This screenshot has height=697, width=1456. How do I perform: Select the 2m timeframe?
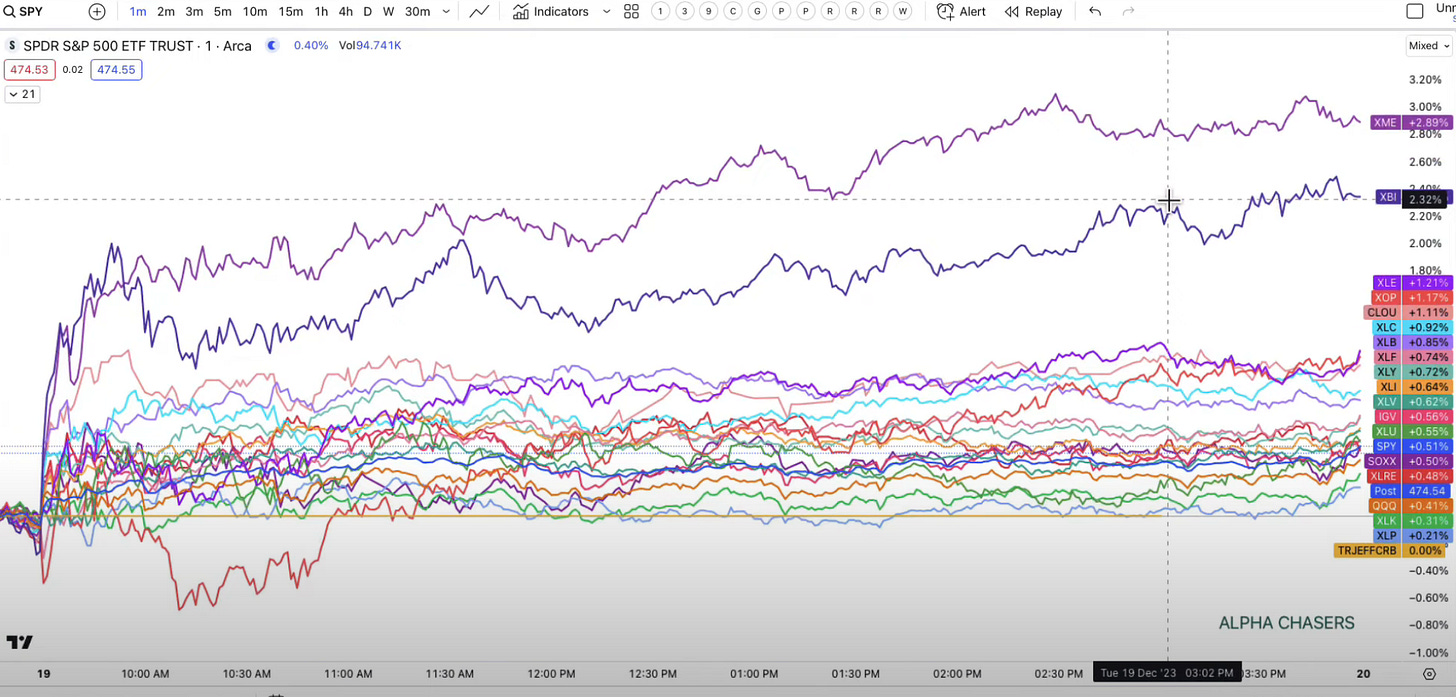click(166, 12)
